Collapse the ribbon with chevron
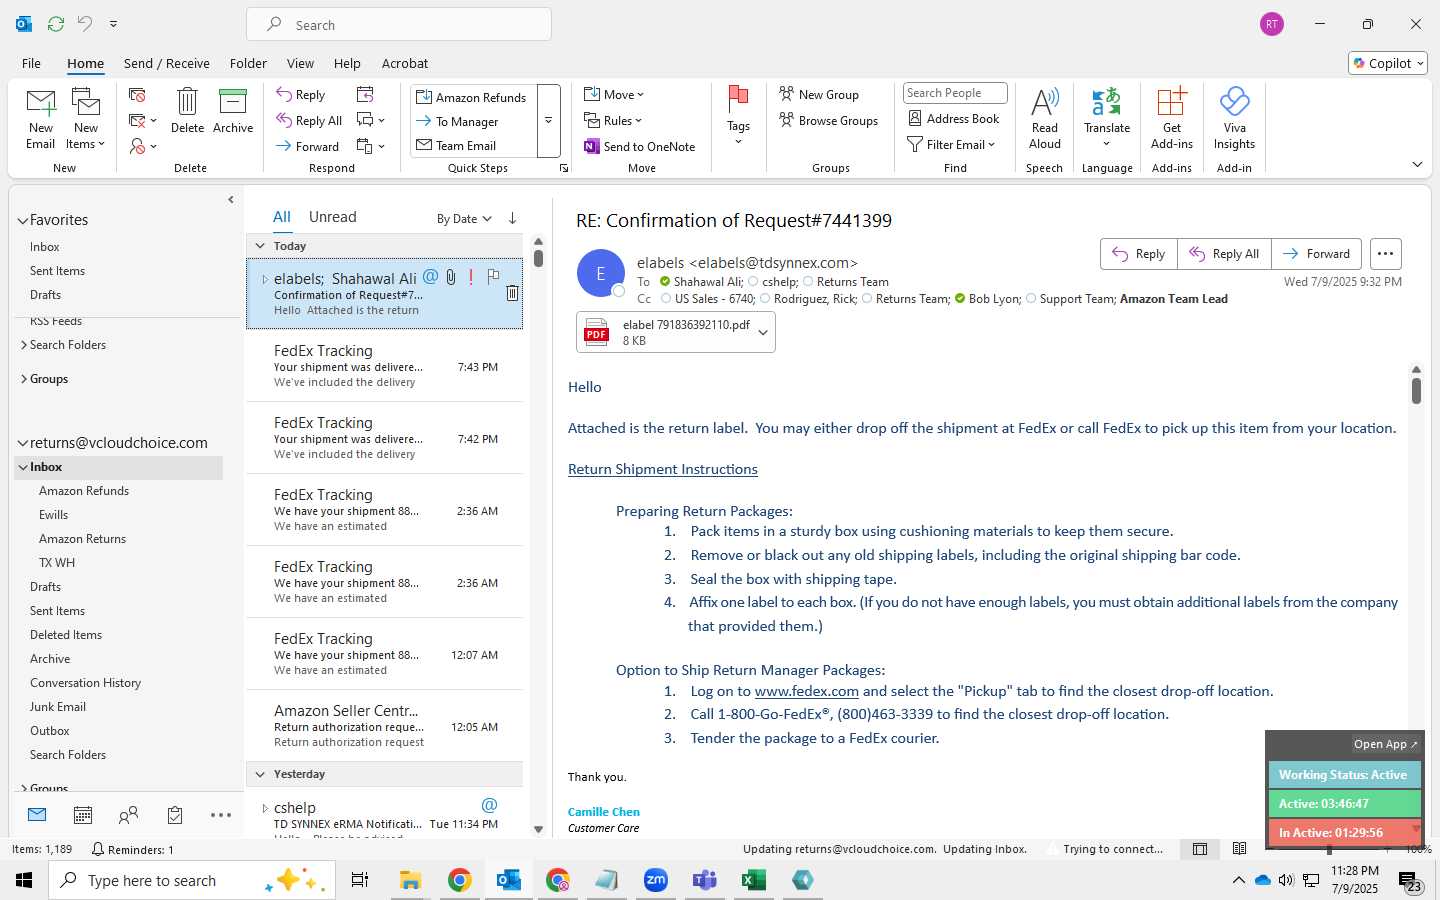This screenshot has width=1440, height=900. pyautogui.click(x=1417, y=164)
